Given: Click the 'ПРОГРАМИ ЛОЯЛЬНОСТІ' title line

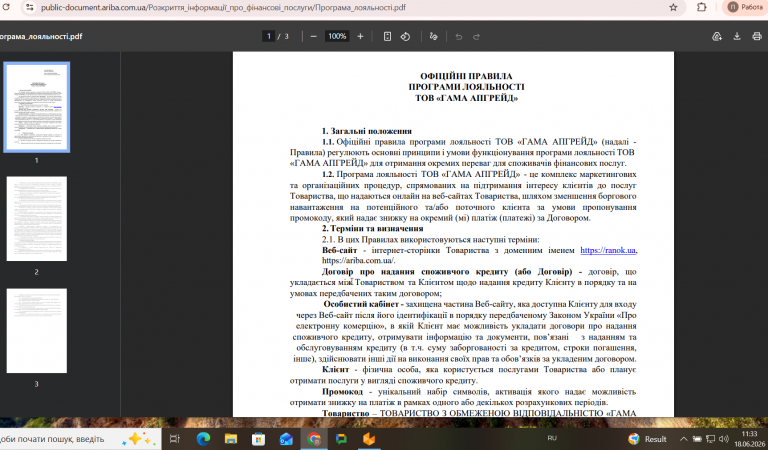Looking at the screenshot, I should (466, 87).
